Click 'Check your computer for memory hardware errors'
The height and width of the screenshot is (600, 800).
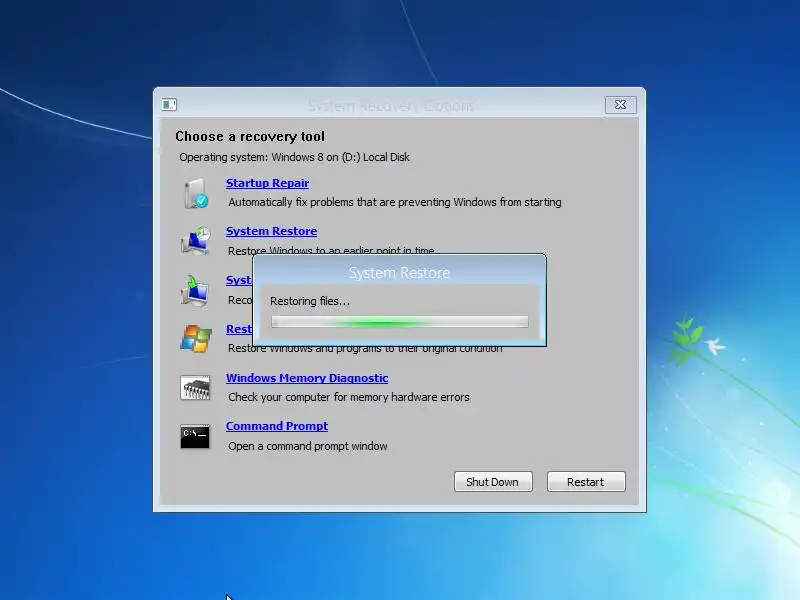[348, 397]
